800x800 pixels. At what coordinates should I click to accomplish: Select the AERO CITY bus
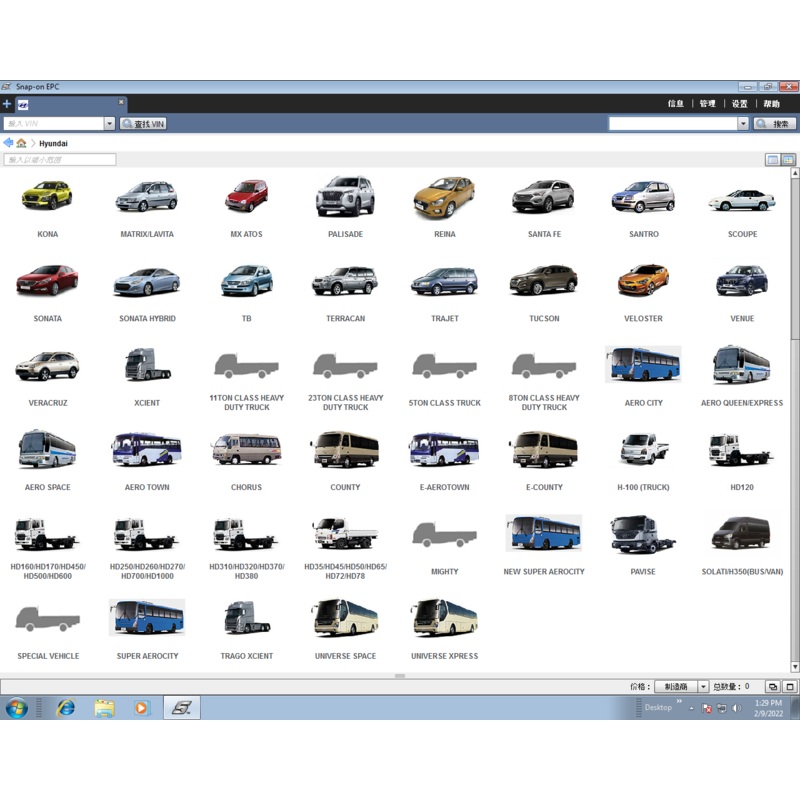(x=643, y=364)
